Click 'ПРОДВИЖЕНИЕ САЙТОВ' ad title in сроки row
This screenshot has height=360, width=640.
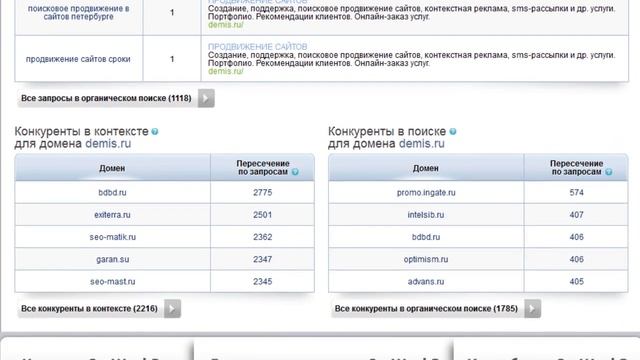[258, 47]
